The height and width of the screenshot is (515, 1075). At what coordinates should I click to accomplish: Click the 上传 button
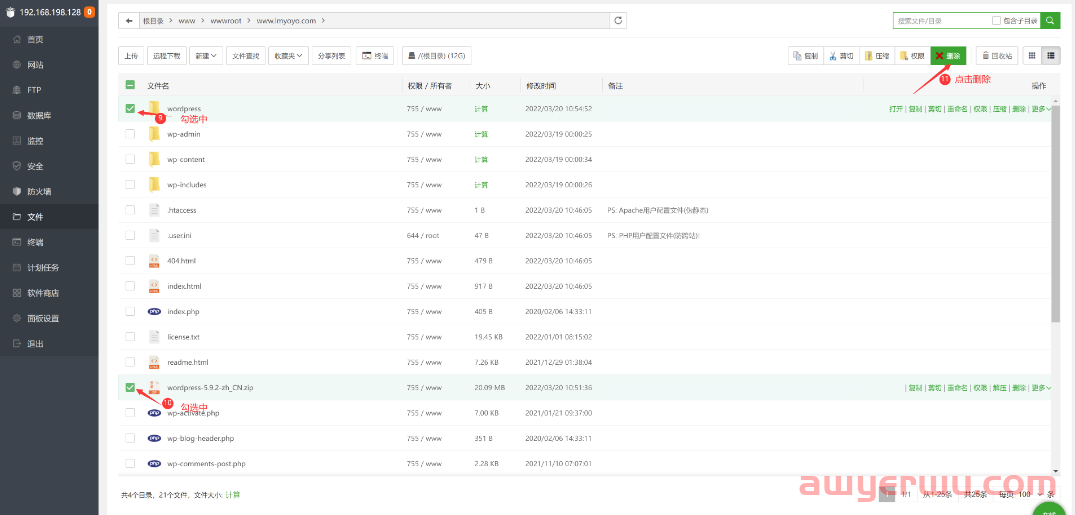(130, 56)
